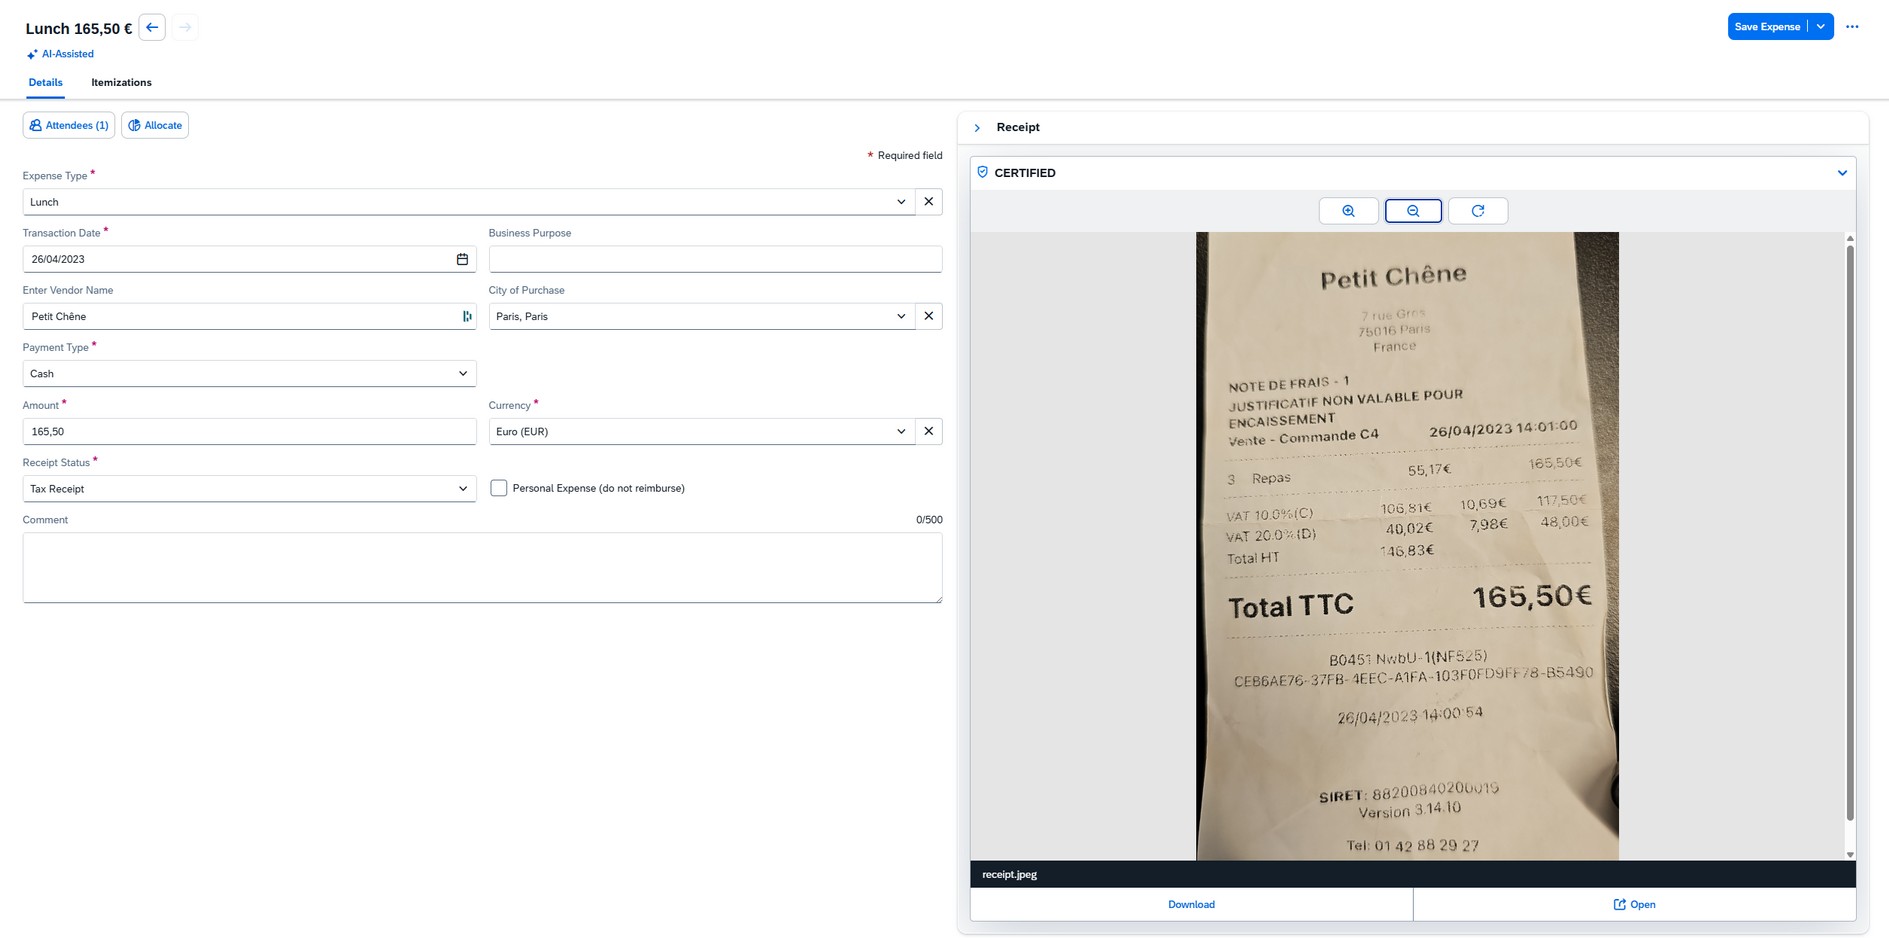Click the Business Purpose input field
The width and height of the screenshot is (1889, 938).
coord(715,259)
